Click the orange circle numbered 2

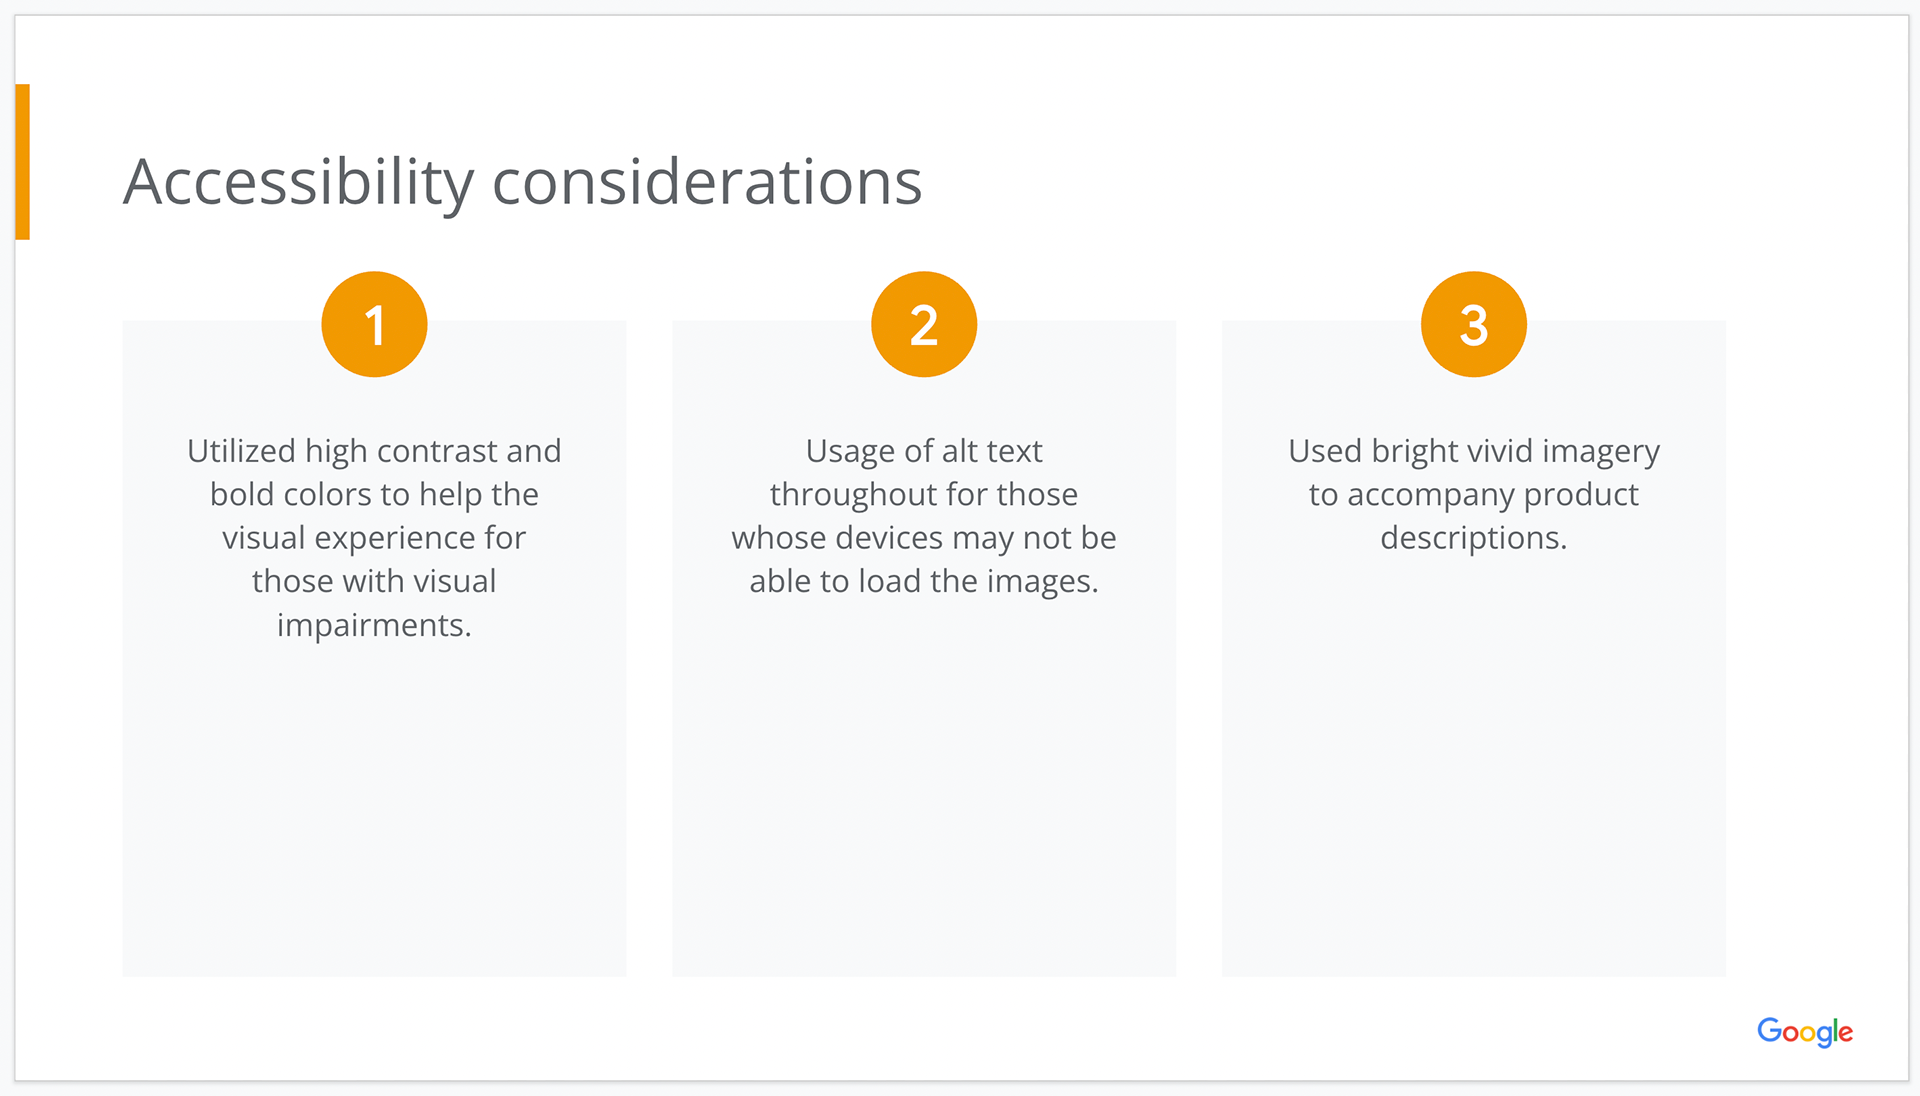(x=924, y=324)
